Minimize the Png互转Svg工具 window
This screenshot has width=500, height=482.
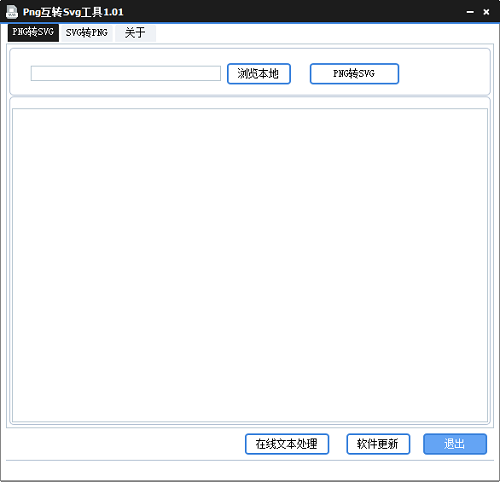(x=470, y=12)
